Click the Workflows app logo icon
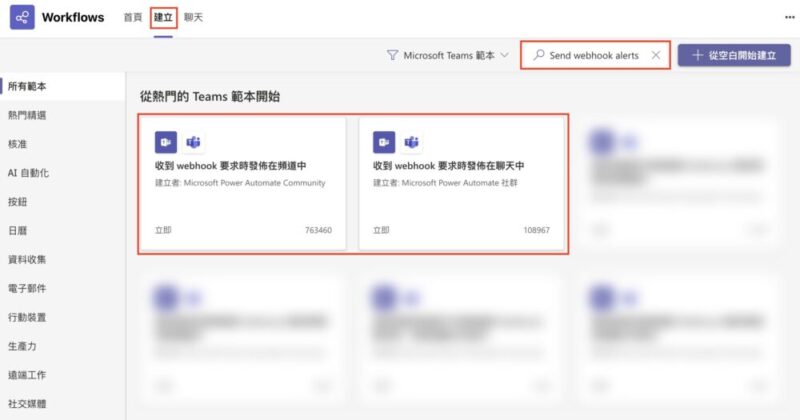The height and width of the screenshot is (420, 800). (22, 17)
